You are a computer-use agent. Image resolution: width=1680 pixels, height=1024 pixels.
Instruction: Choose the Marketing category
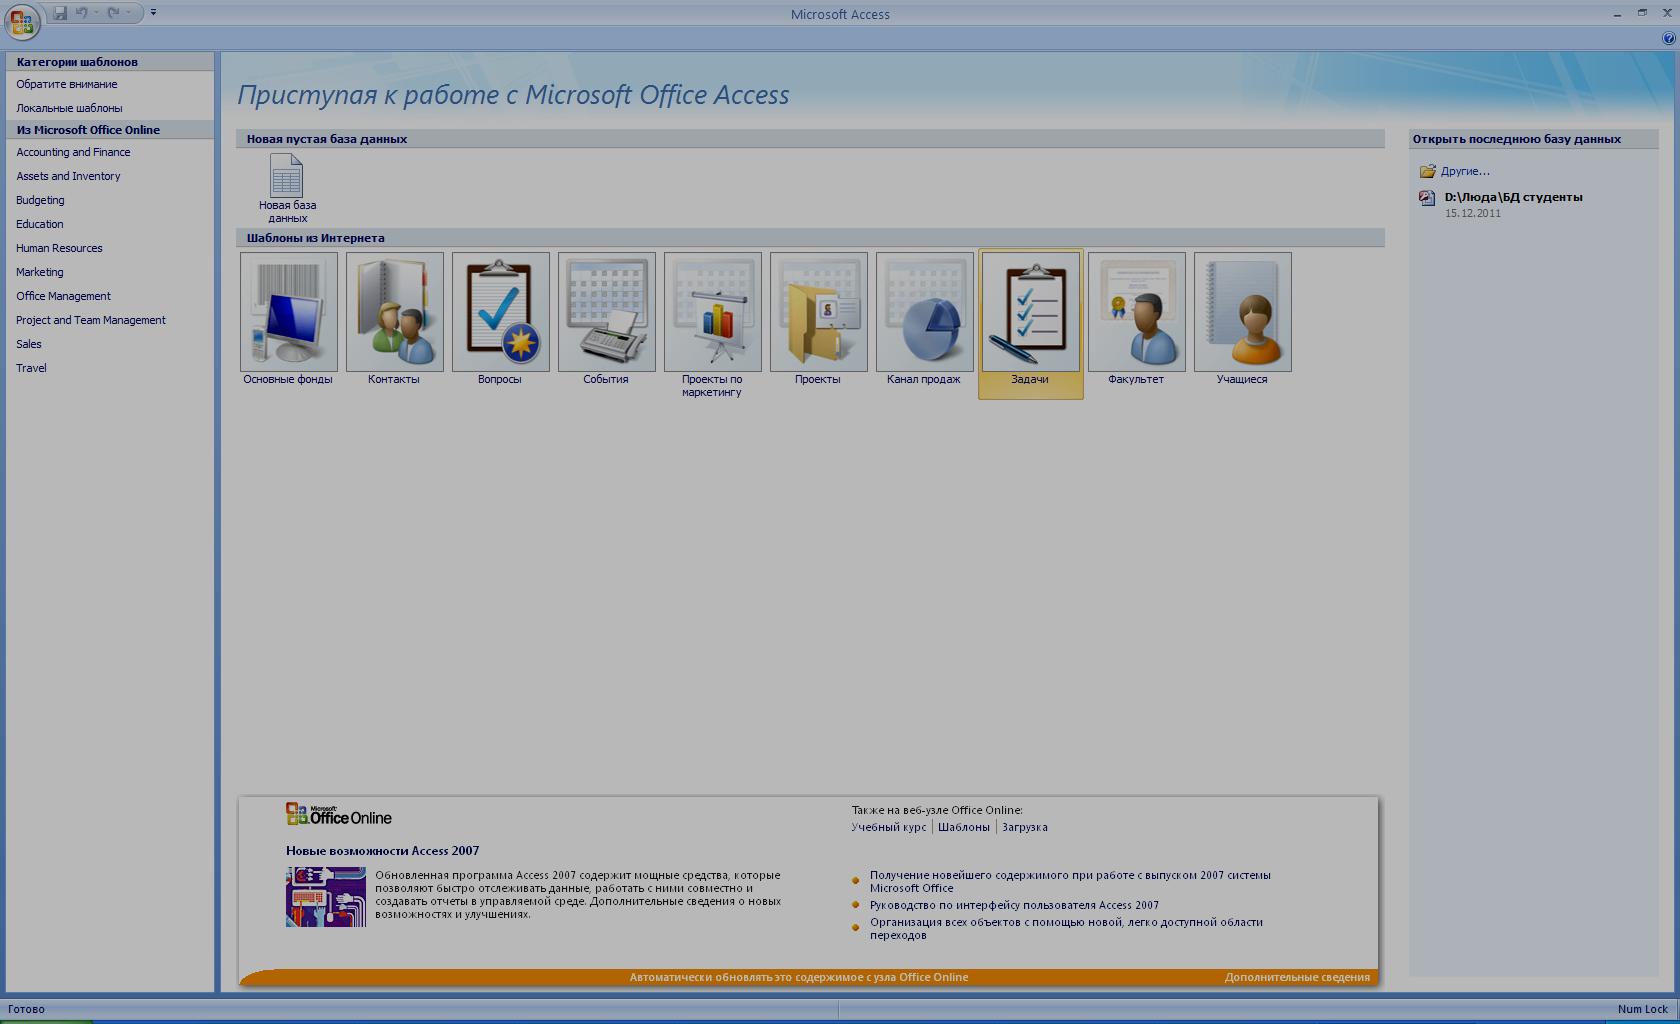(x=40, y=272)
